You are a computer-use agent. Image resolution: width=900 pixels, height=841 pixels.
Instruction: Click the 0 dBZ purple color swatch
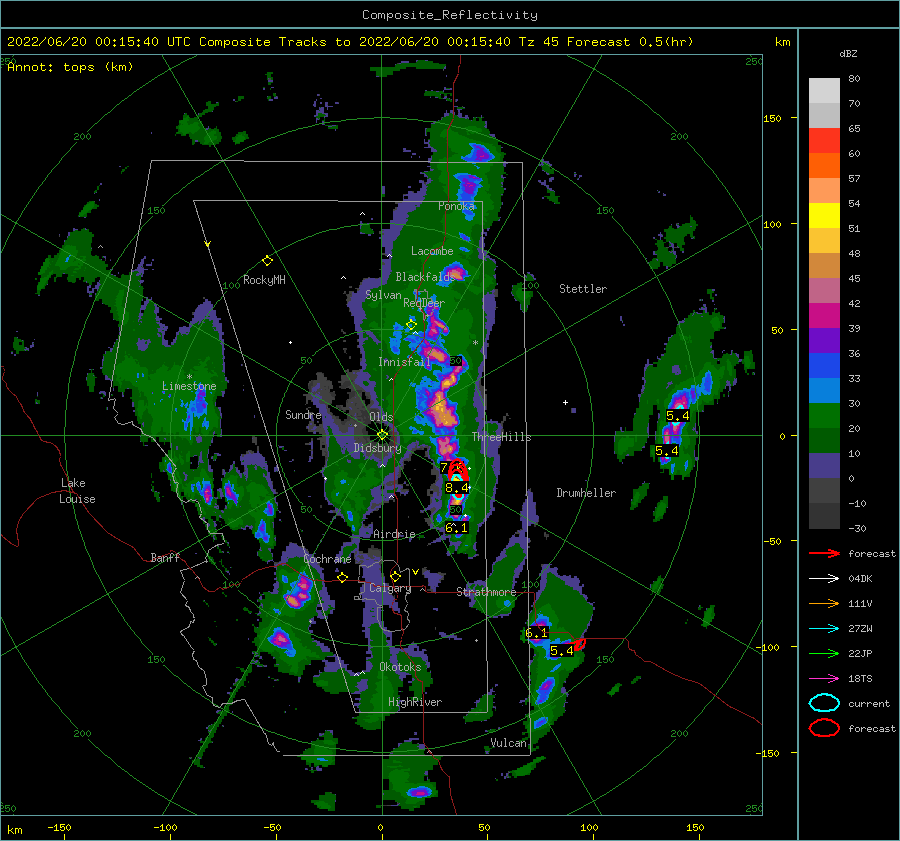coord(824,465)
